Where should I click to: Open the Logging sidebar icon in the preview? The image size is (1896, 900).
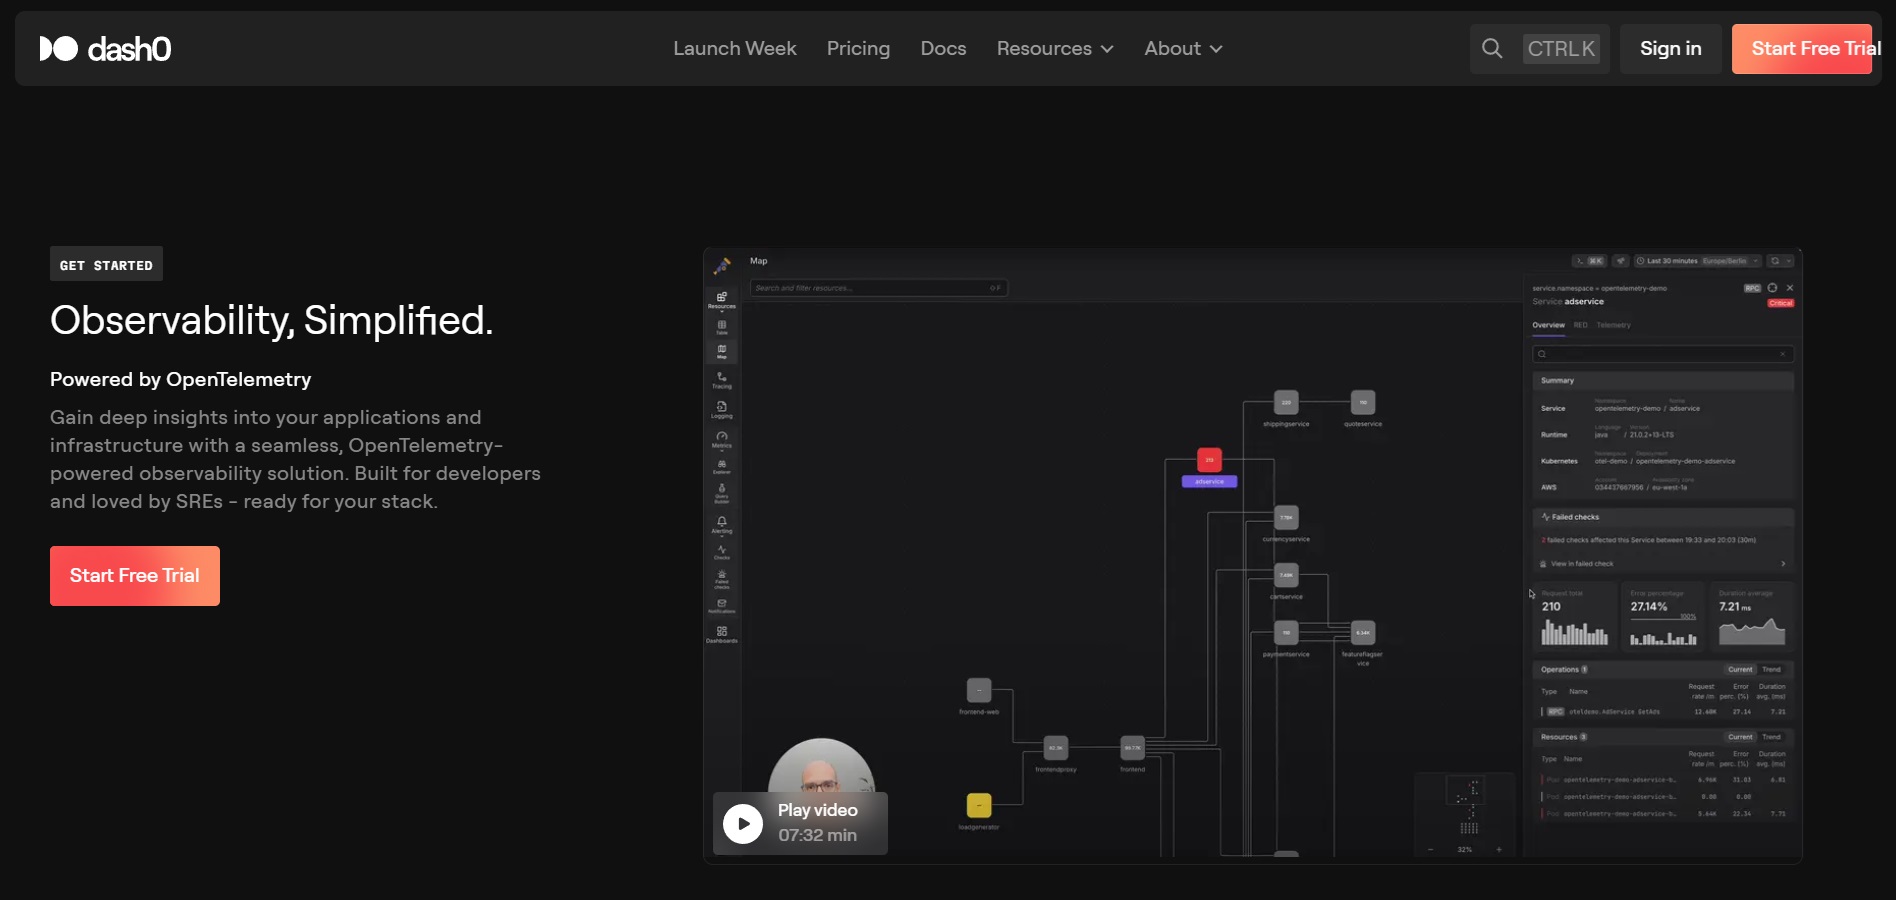coord(722,409)
